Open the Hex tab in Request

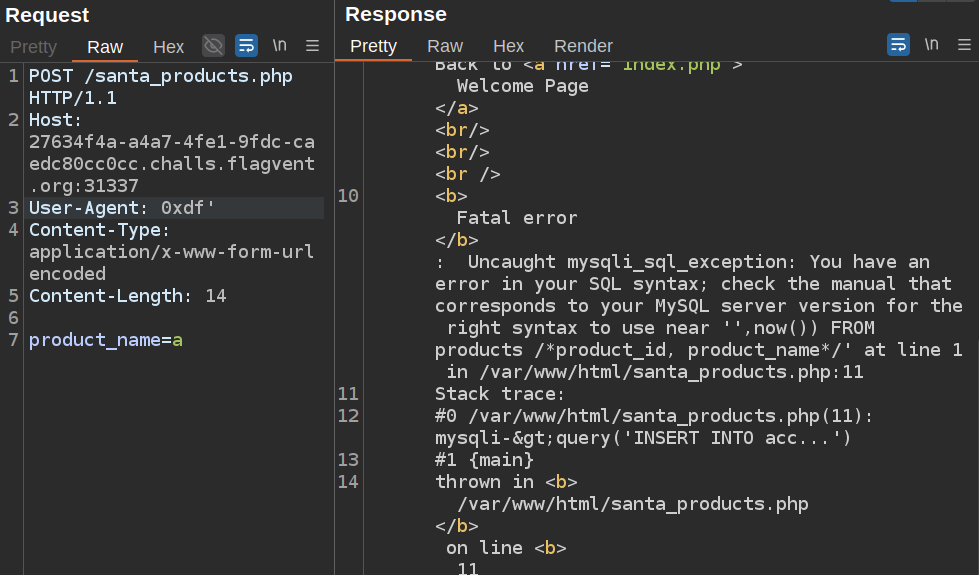[x=168, y=47]
